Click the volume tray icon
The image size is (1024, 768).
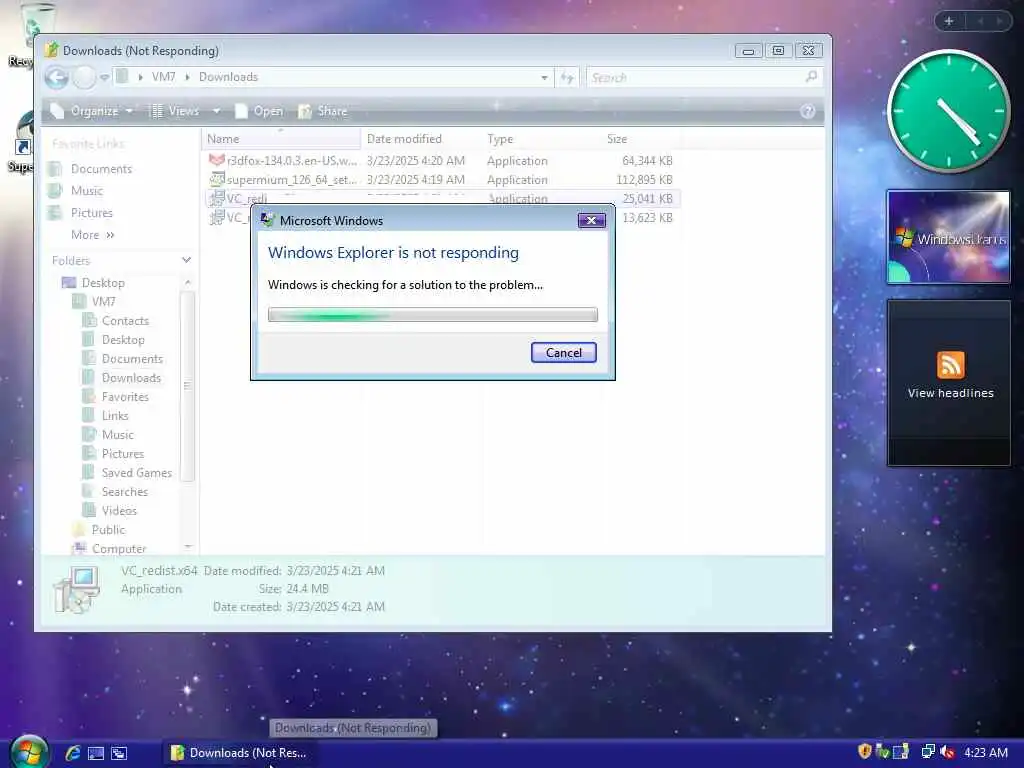tap(947, 752)
